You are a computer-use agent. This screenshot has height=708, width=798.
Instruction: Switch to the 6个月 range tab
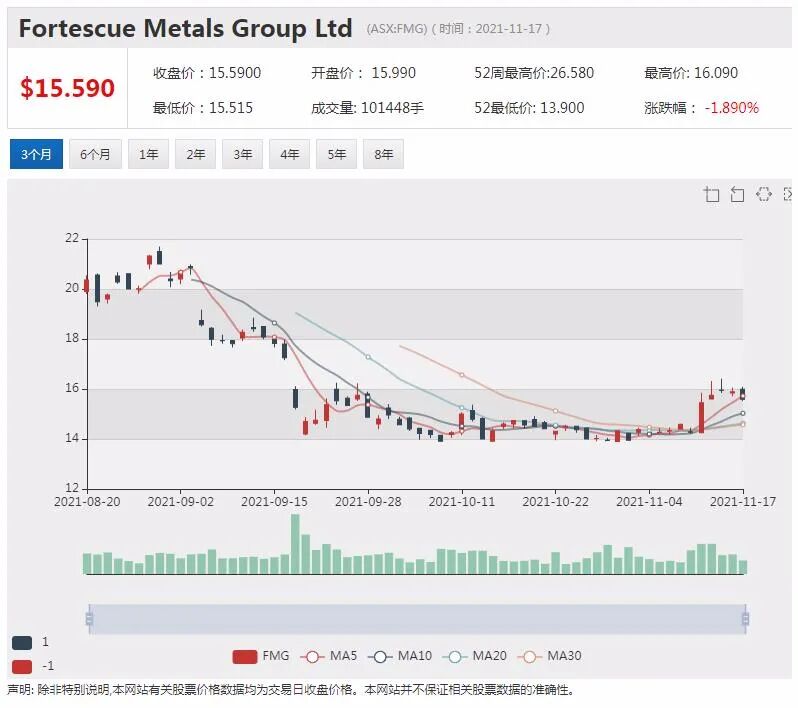(95, 154)
